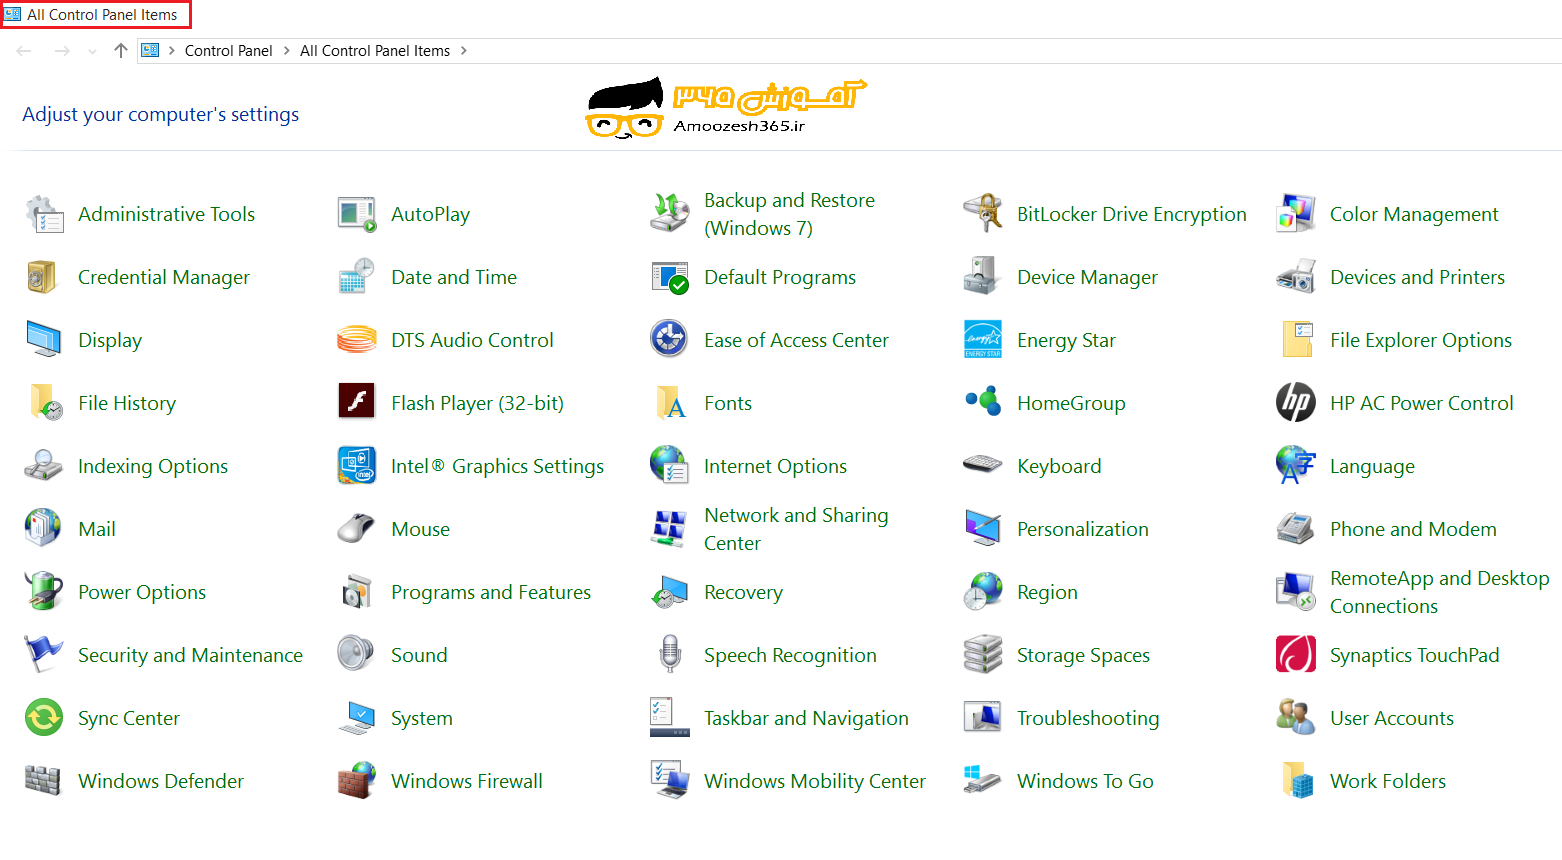This screenshot has width=1562, height=860.
Task: Go back with the Back arrow
Action: tap(24, 51)
